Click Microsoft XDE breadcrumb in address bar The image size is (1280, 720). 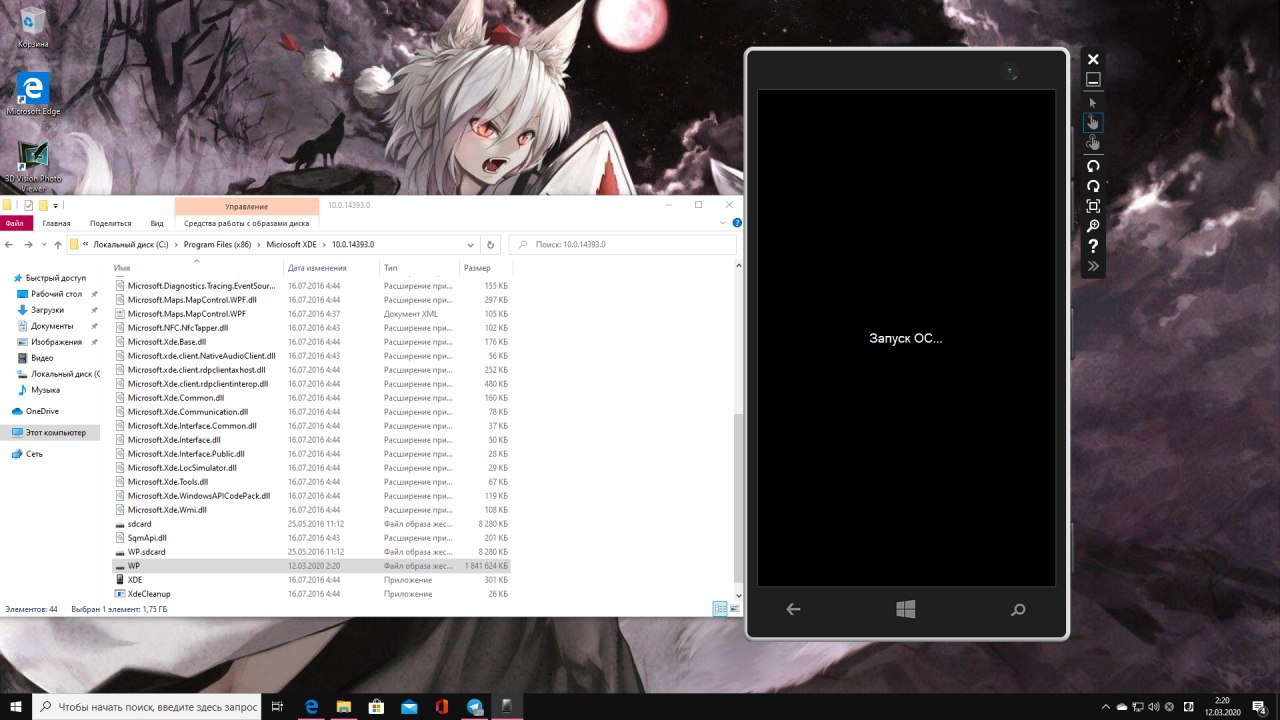coord(291,244)
